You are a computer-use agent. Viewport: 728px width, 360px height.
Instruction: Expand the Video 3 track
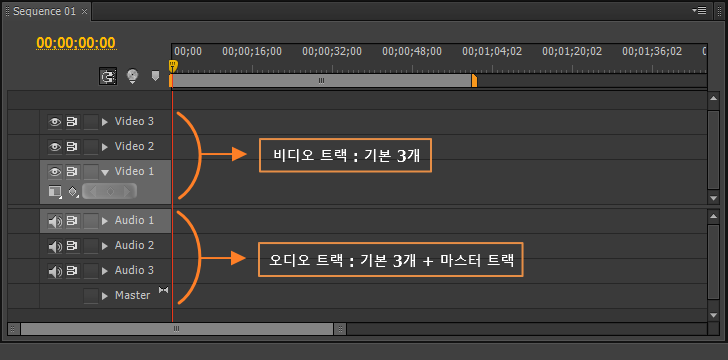(105, 122)
